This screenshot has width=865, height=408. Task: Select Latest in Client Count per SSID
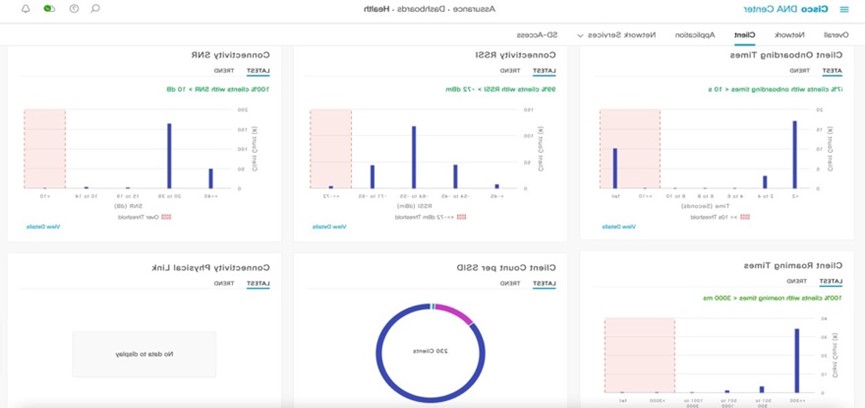(544, 283)
